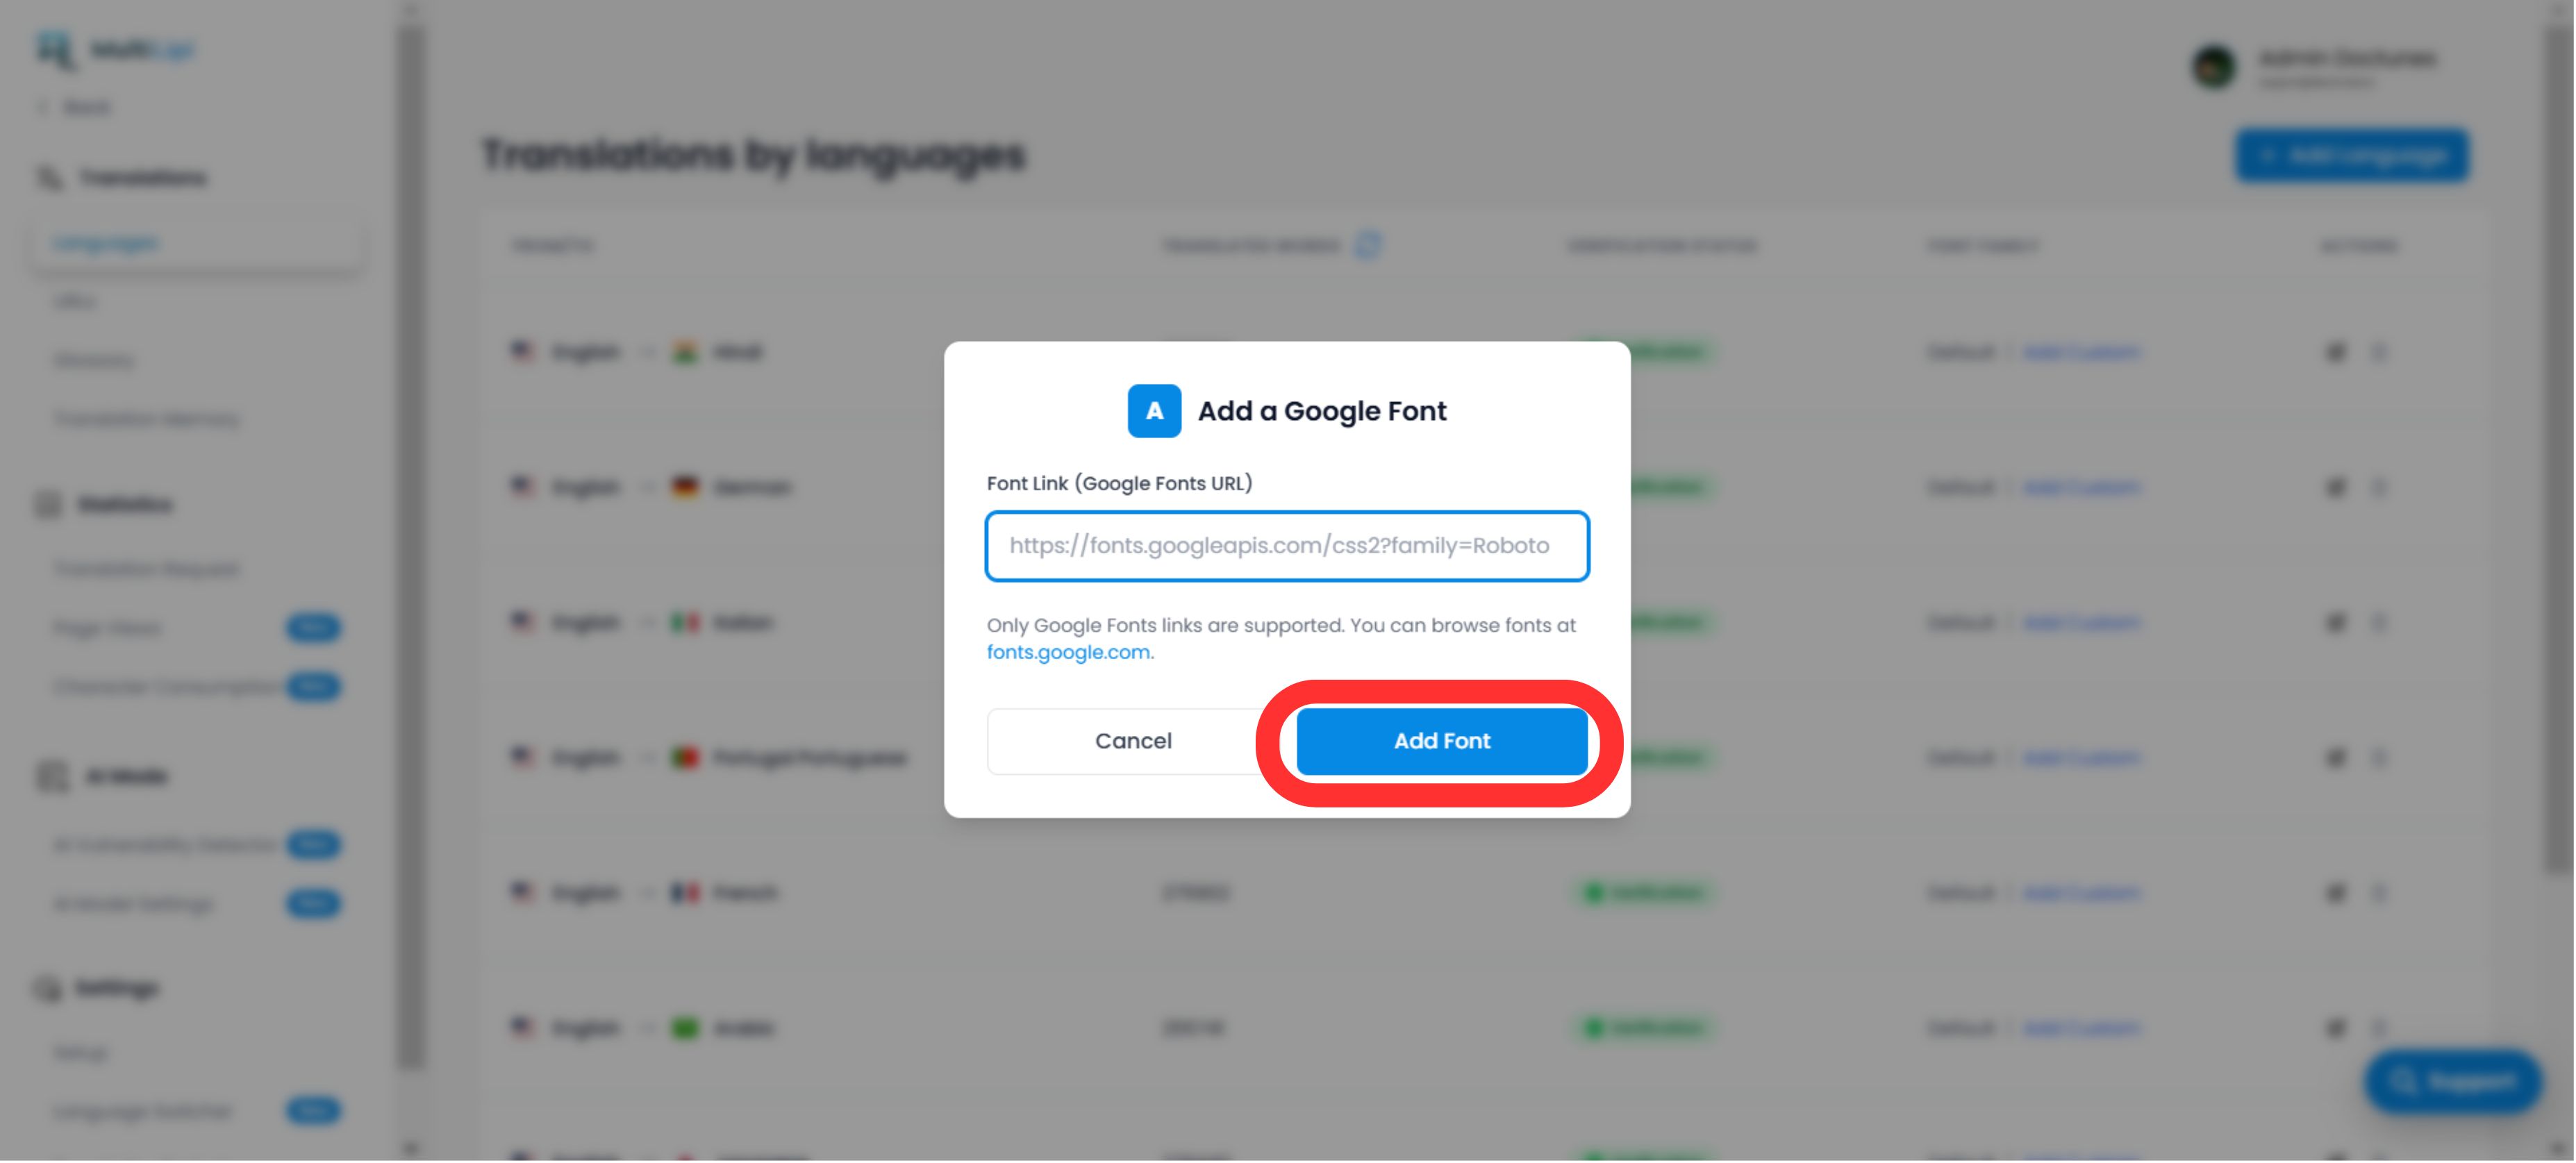Cancel the Add a Google Font dialog
This screenshot has height=1163, width=2576.
pyautogui.click(x=1133, y=741)
